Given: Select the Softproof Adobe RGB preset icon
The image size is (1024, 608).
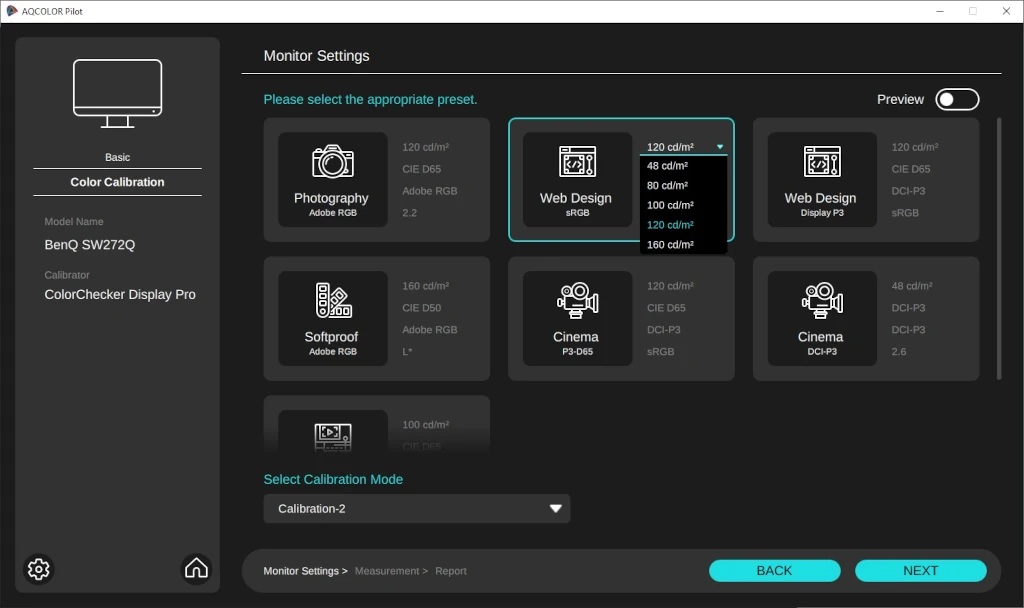Looking at the screenshot, I should (x=333, y=300).
